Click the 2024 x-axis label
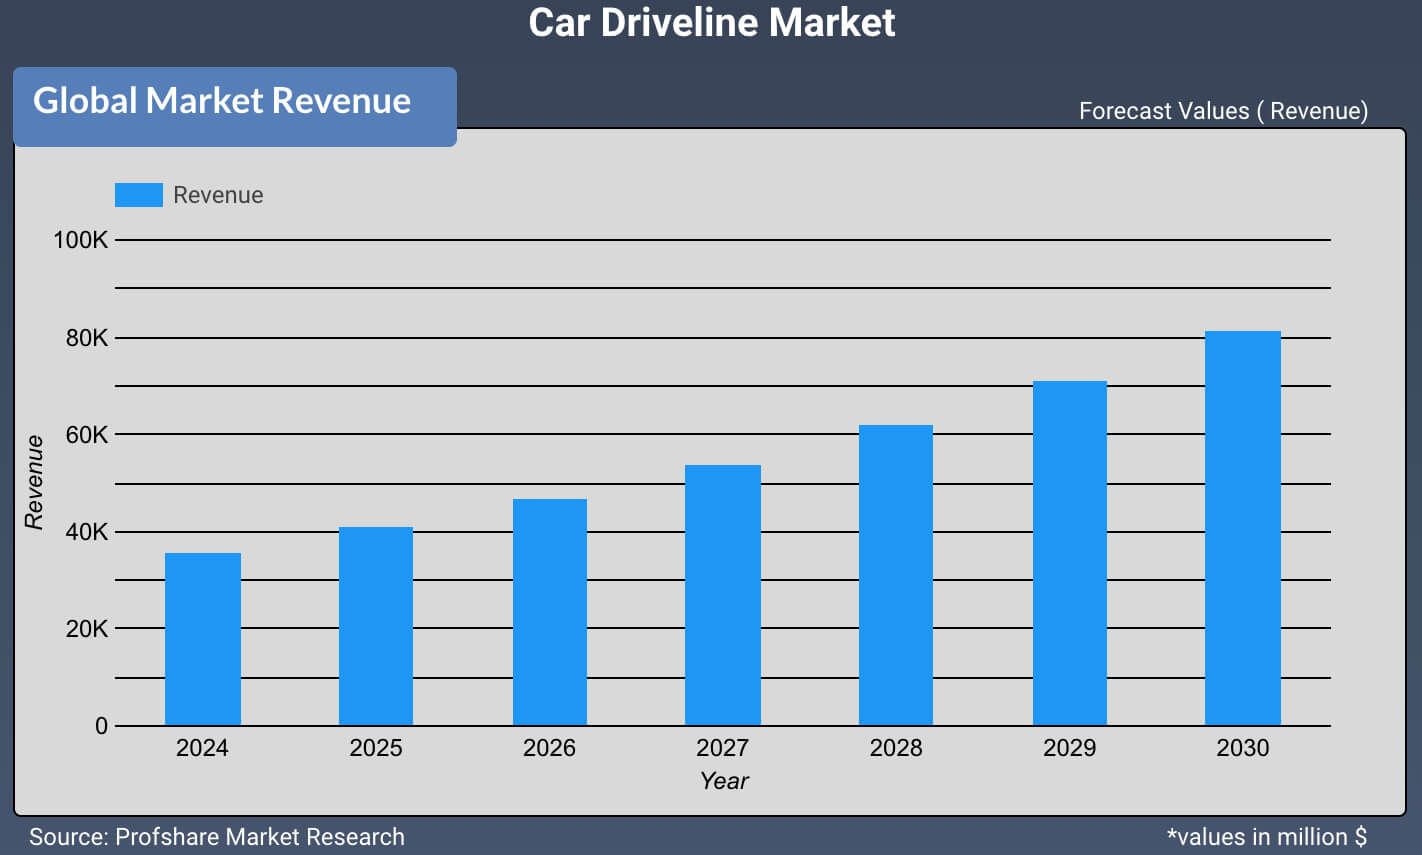This screenshot has height=855, width=1422. [x=202, y=748]
